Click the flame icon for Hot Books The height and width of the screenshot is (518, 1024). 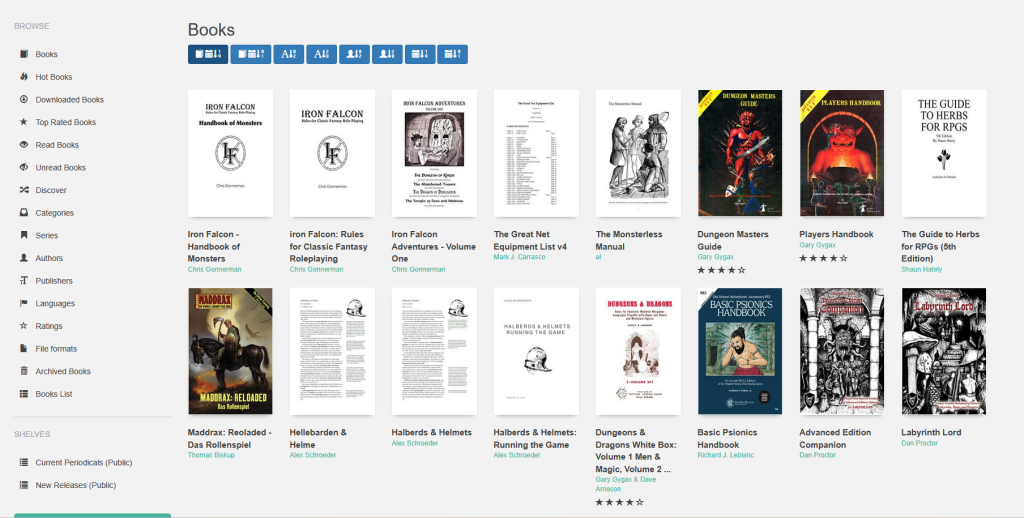pos(24,76)
